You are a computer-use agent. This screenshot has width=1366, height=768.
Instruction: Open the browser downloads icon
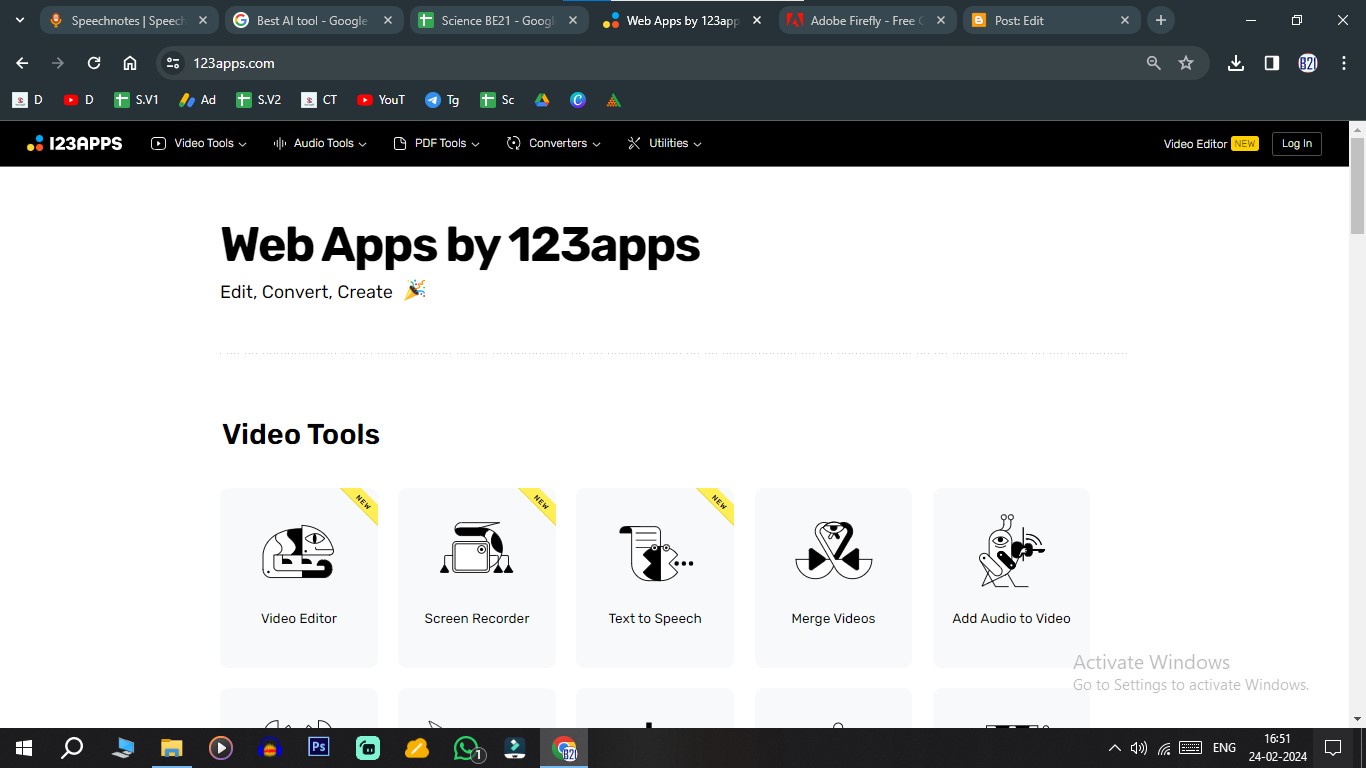(1236, 63)
